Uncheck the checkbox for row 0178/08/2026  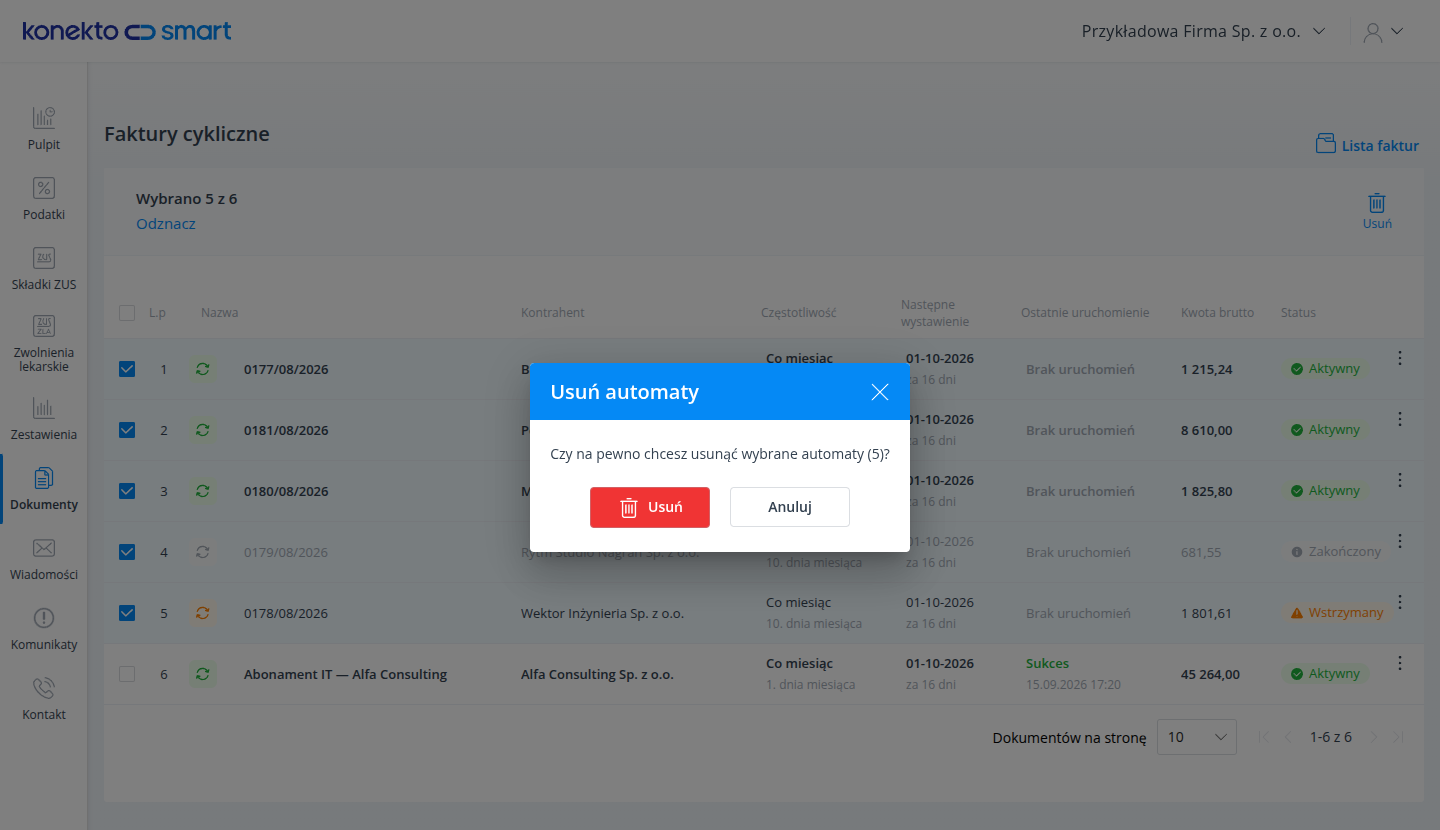tap(127, 613)
